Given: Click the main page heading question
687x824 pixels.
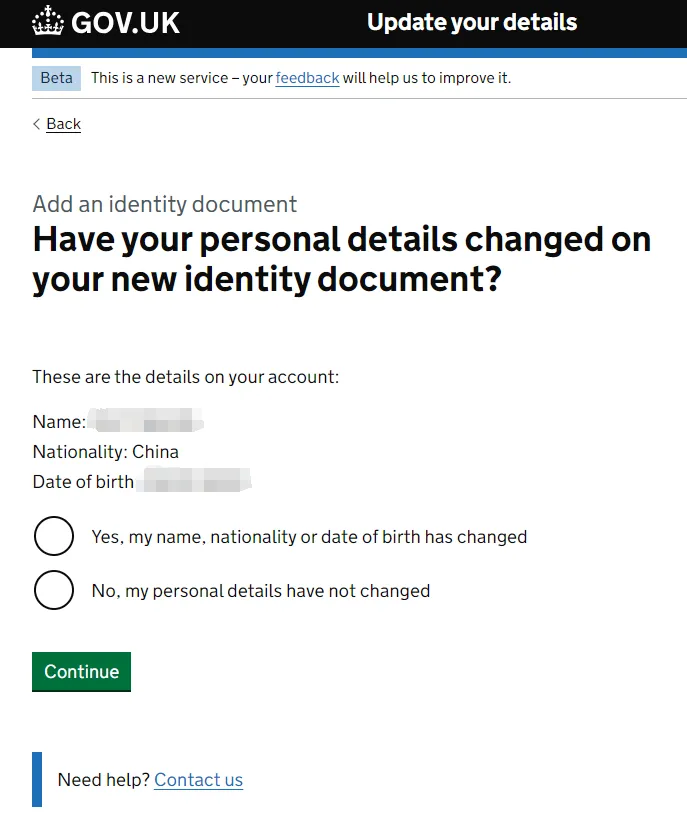Looking at the screenshot, I should tap(342, 259).
